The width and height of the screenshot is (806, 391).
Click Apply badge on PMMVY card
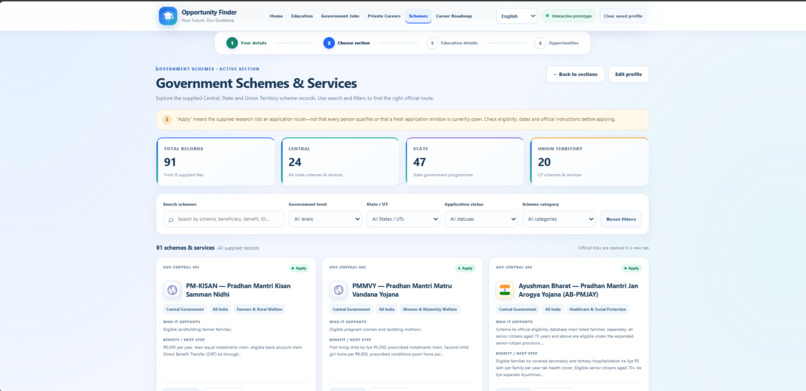pos(465,268)
